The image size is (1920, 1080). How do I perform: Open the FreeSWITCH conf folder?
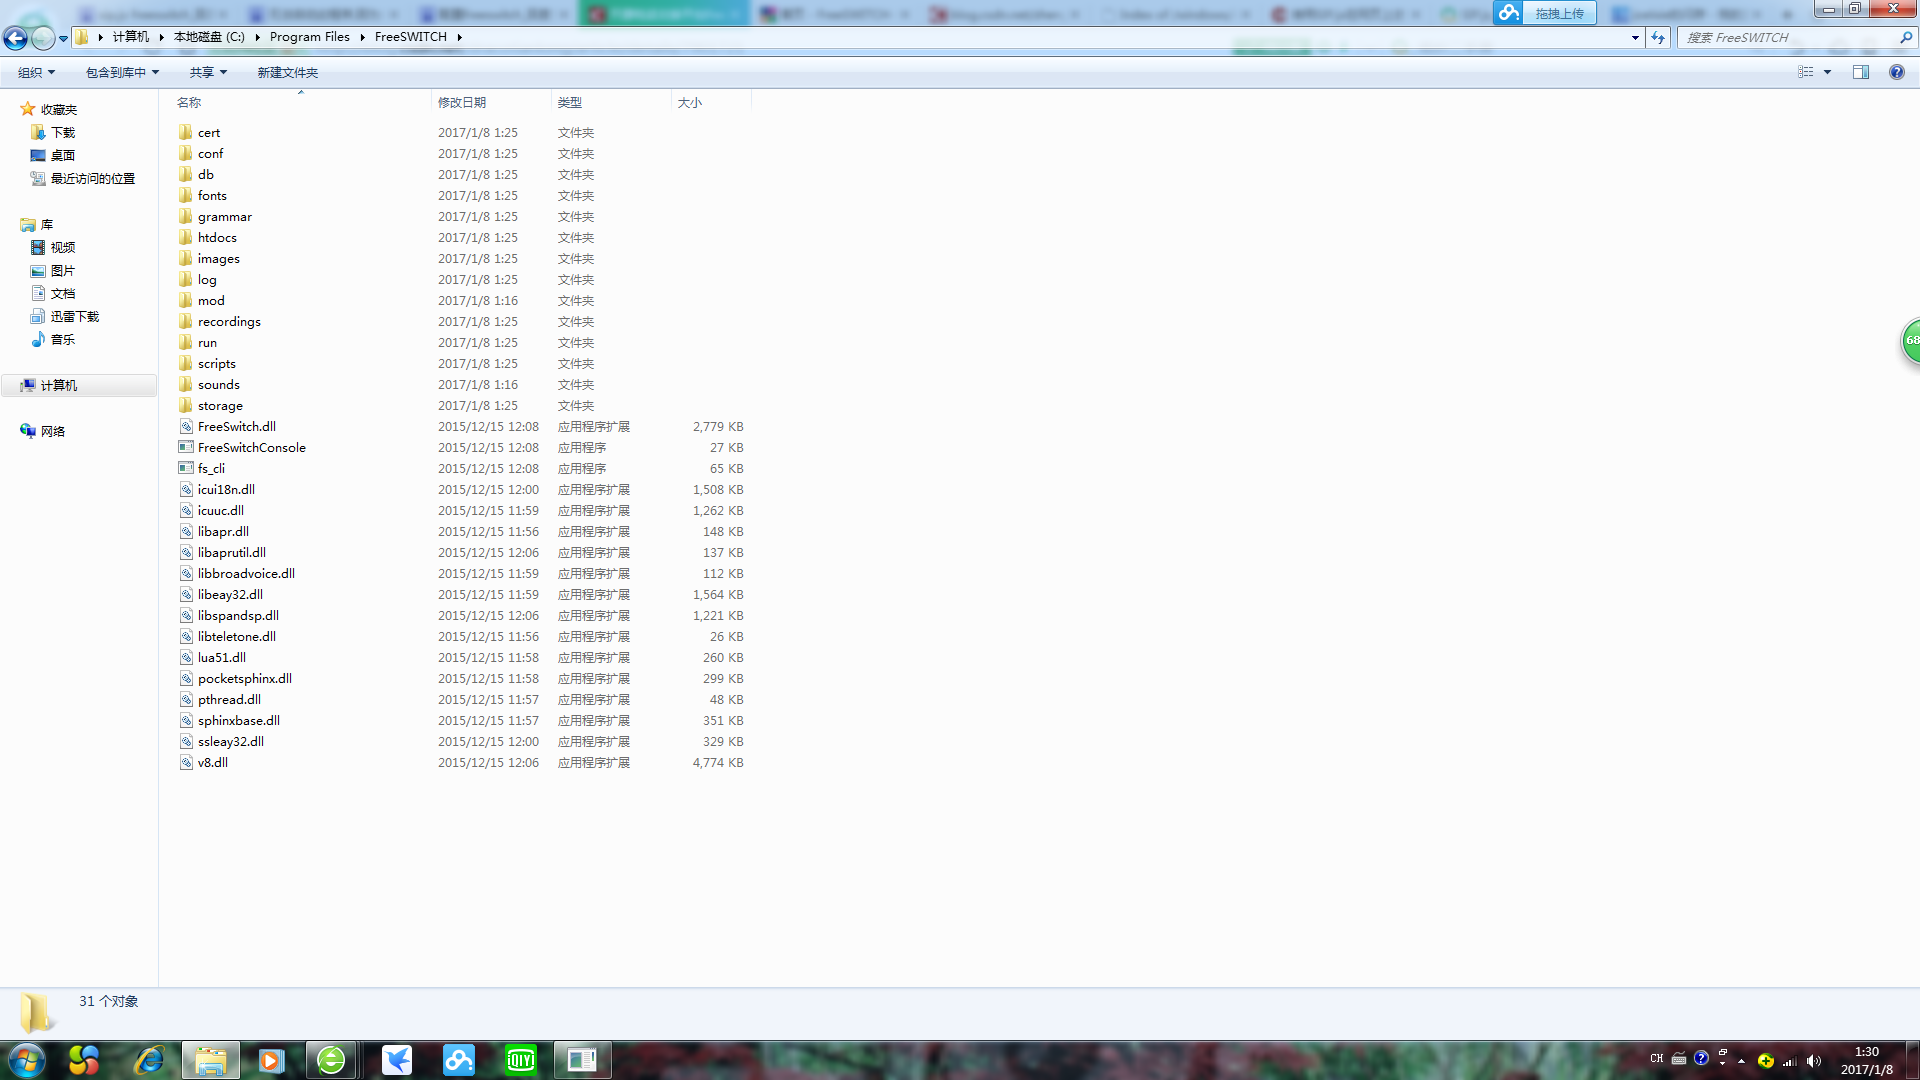[x=210, y=153]
